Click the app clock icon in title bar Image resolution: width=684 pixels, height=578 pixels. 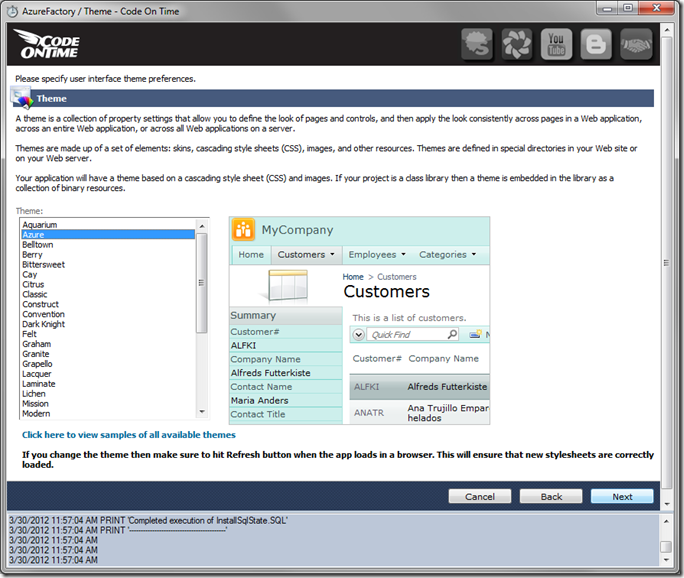click(x=13, y=11)
